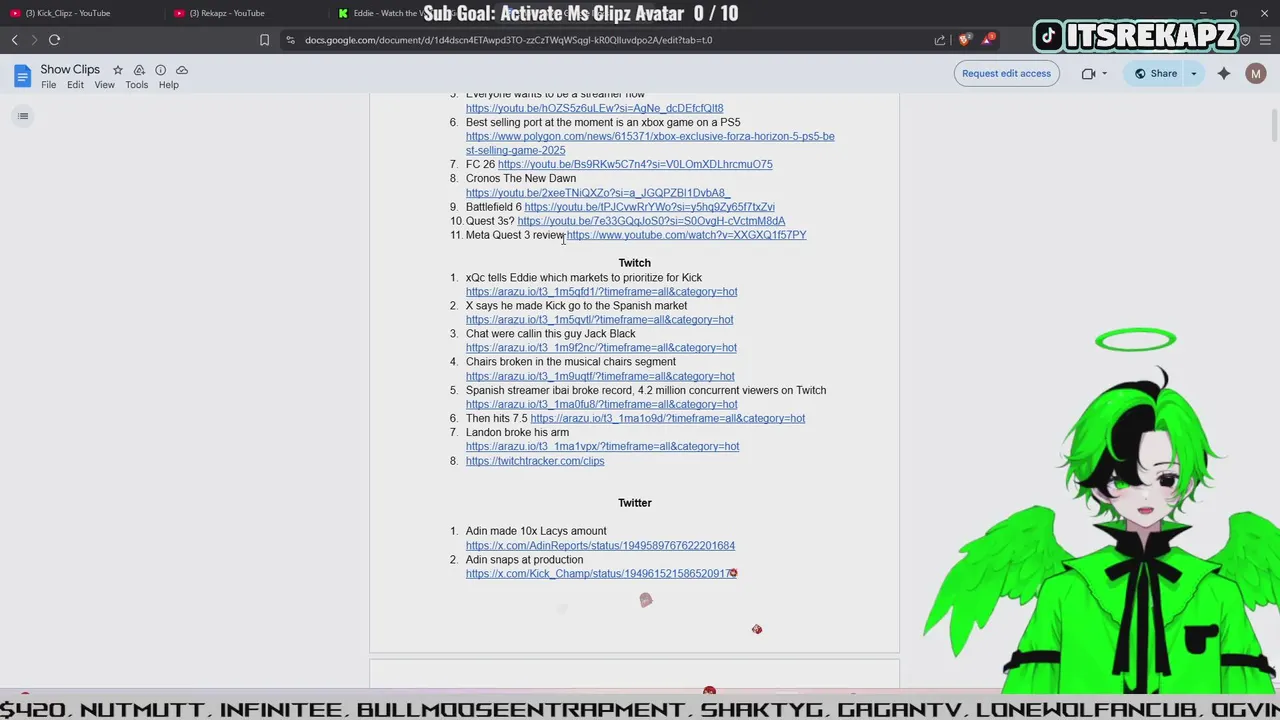Click the Google Docs home icon
The image size is (1280, 720).
(22, 76)
